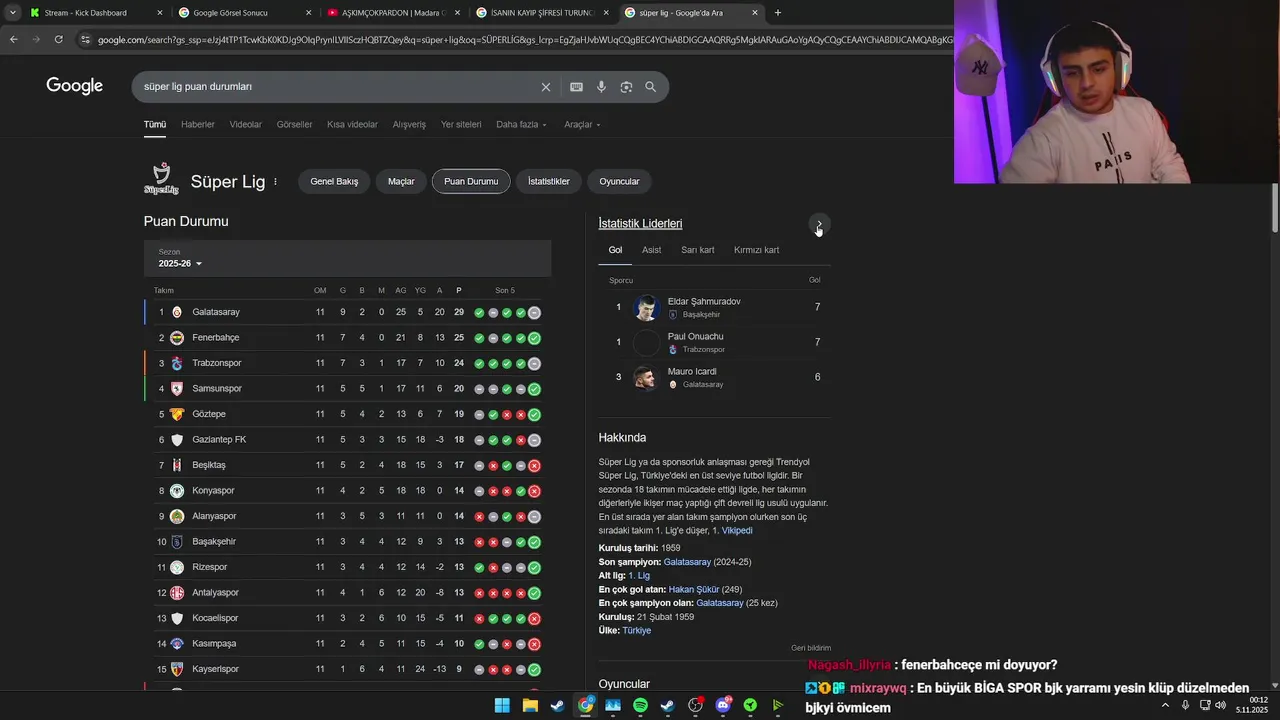1280x720 pixels.
Task: Select the Maçlar chip
Action: pyautogui.click(x=401, y=181)
